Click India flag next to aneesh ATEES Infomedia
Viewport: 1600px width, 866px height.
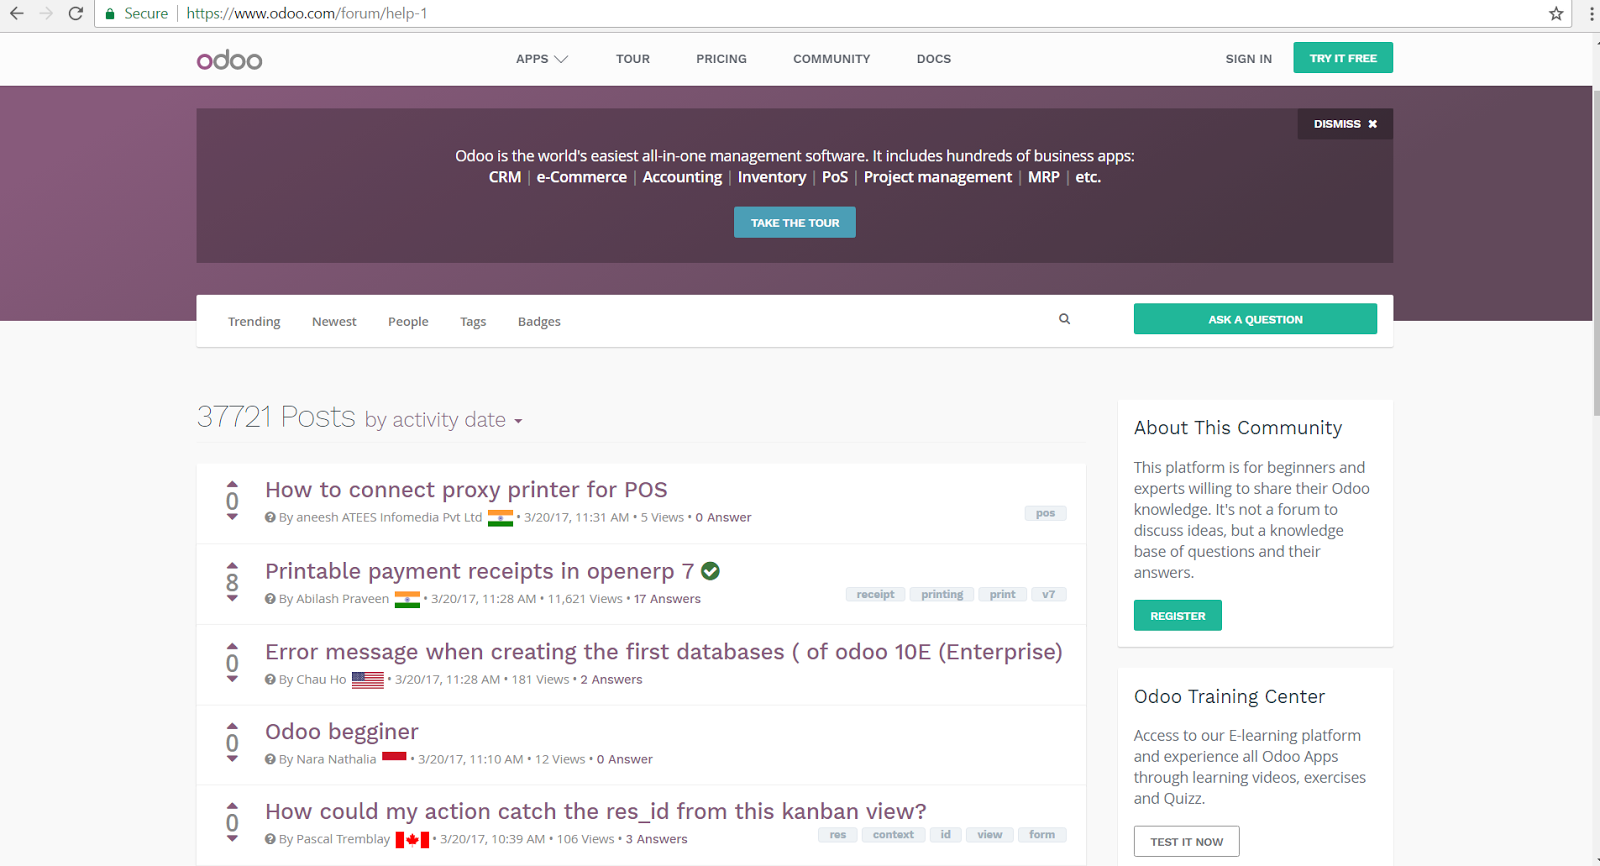500,518
